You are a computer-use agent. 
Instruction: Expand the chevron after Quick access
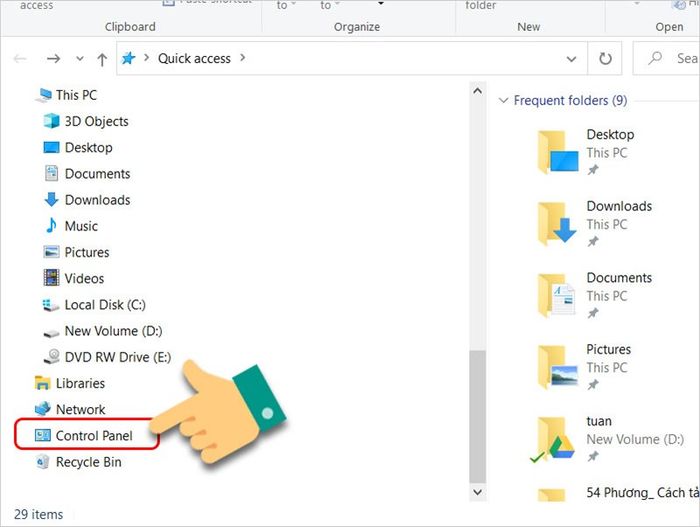tap(242, 58)
